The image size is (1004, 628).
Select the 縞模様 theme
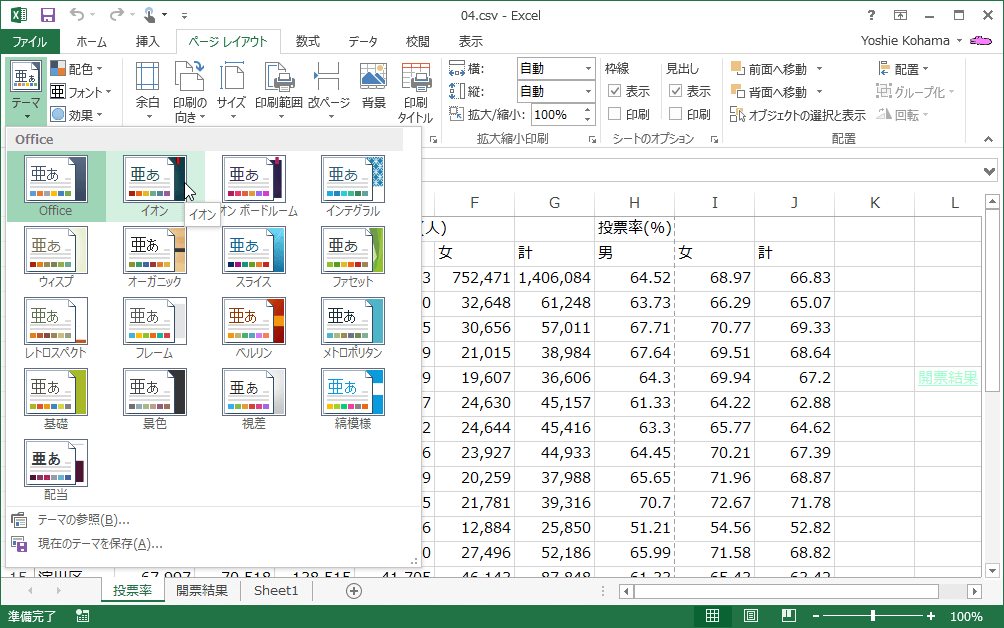[x=353, y=399]
